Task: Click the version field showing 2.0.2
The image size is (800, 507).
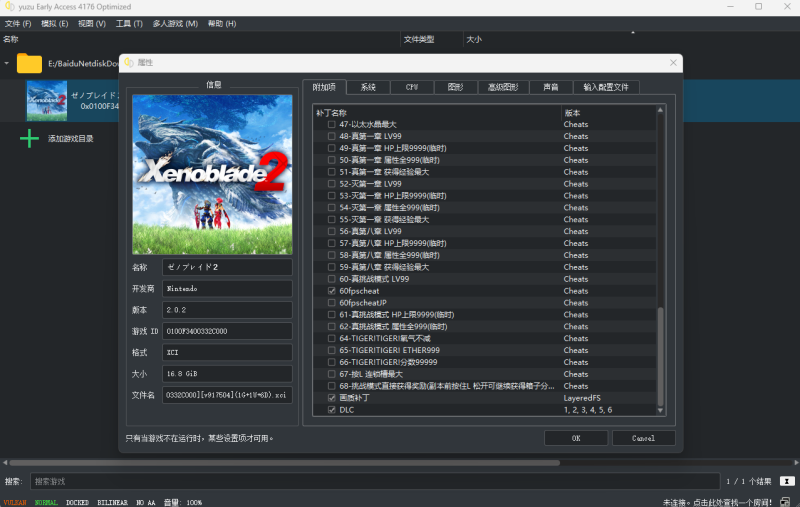Action: (x=228, y=310)
